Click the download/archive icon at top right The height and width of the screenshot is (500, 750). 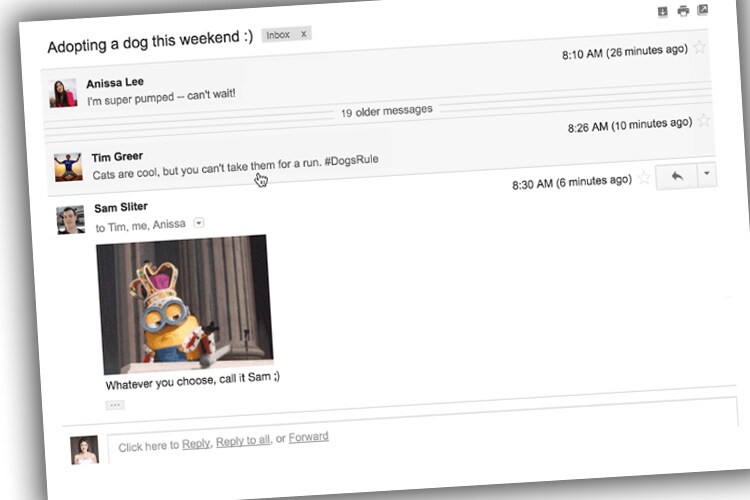[662, 11]
